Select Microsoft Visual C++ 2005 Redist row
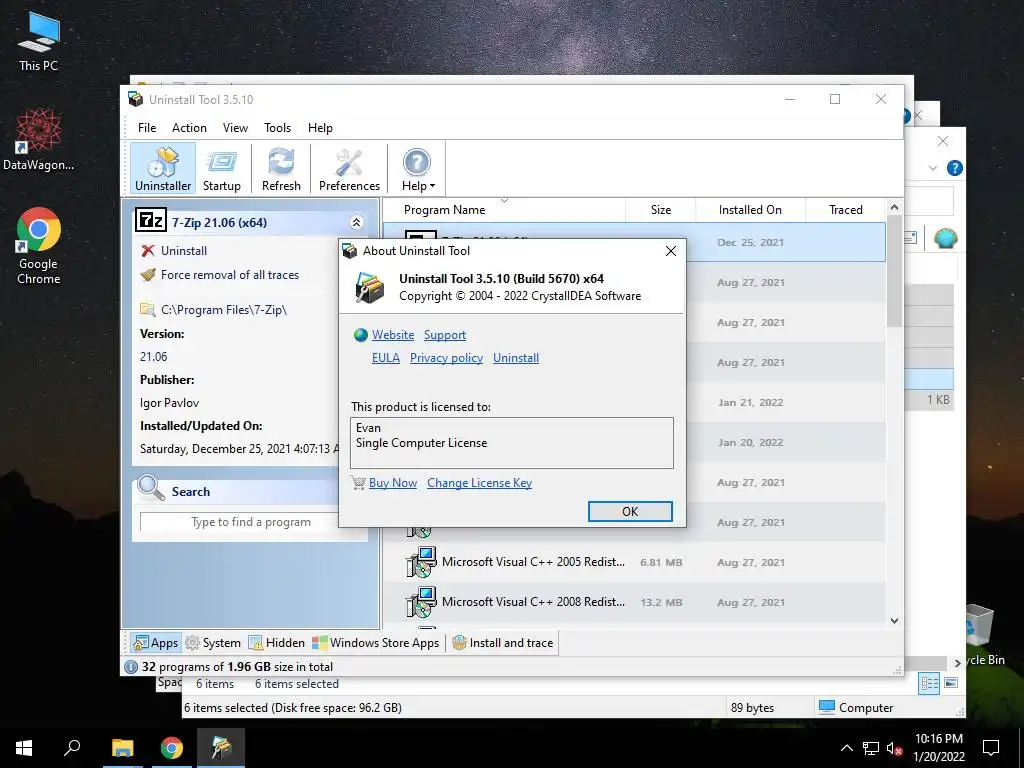 [x=634, y=562]
